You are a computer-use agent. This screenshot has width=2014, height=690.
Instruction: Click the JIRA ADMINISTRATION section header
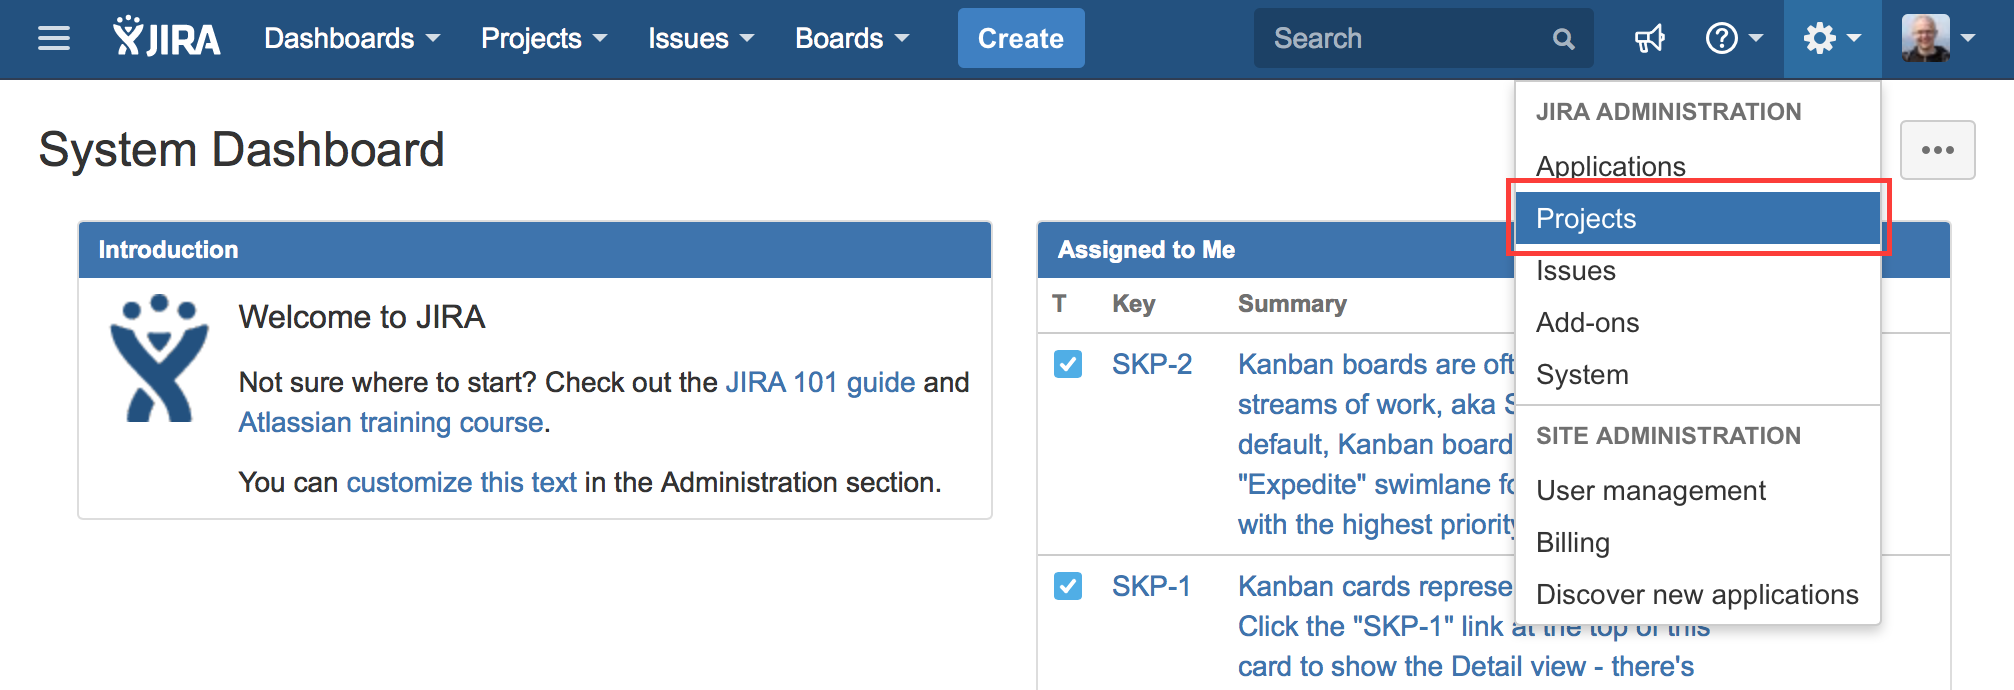tap(1669, 112)
